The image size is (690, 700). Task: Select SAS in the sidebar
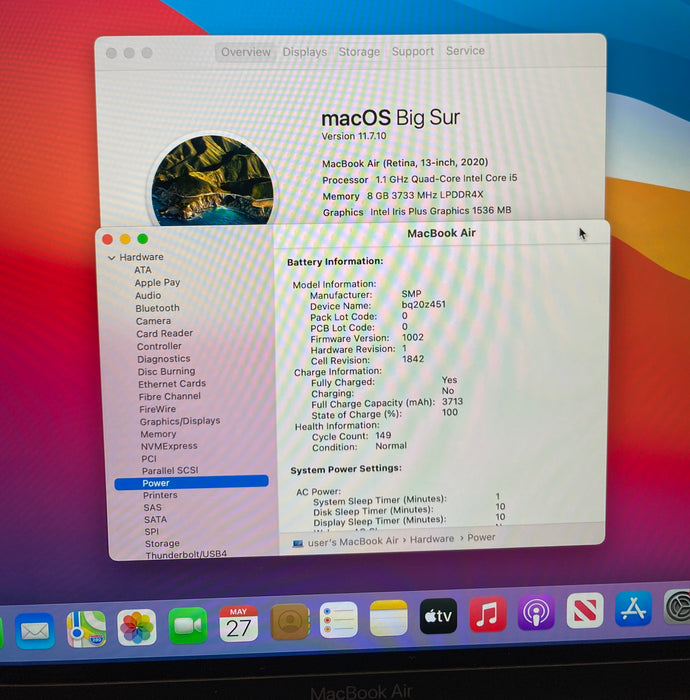click(x=153, y=508)
